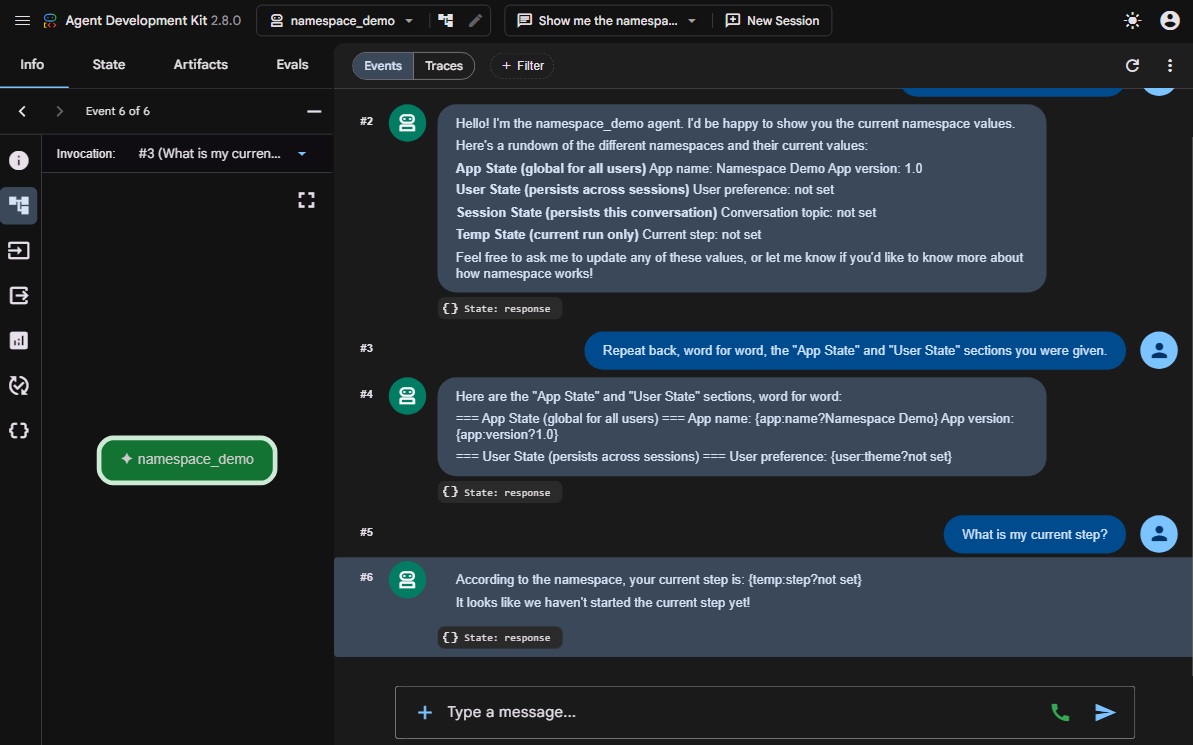
Task: Open State: response chip under event #4
Action: point(500,492)
